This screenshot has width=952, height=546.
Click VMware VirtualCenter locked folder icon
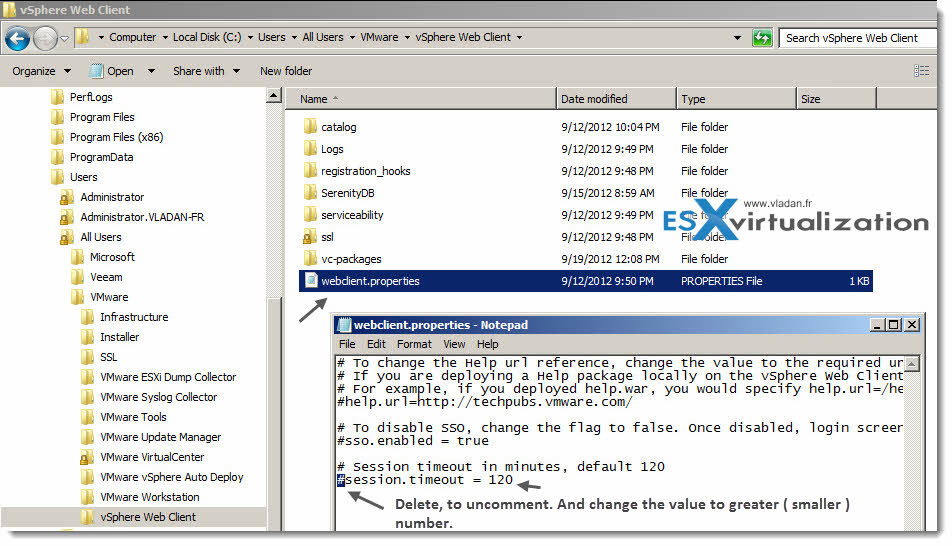(x=87, y=457)
